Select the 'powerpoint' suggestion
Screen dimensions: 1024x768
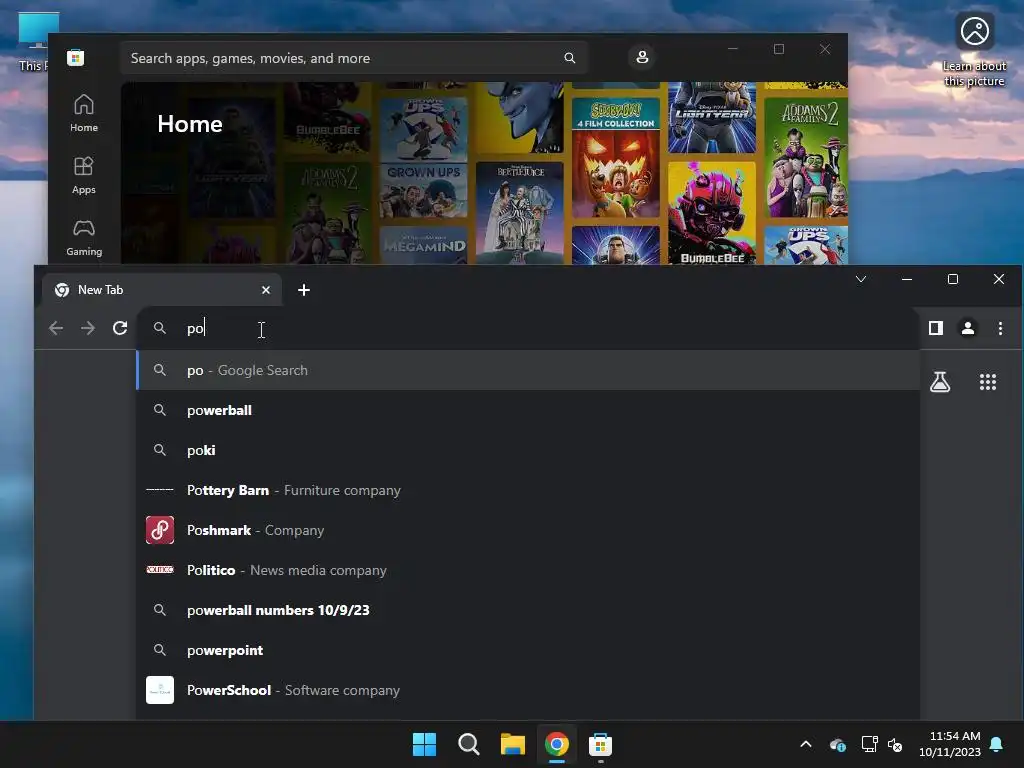pyautogui.click(x=528, y=650)
